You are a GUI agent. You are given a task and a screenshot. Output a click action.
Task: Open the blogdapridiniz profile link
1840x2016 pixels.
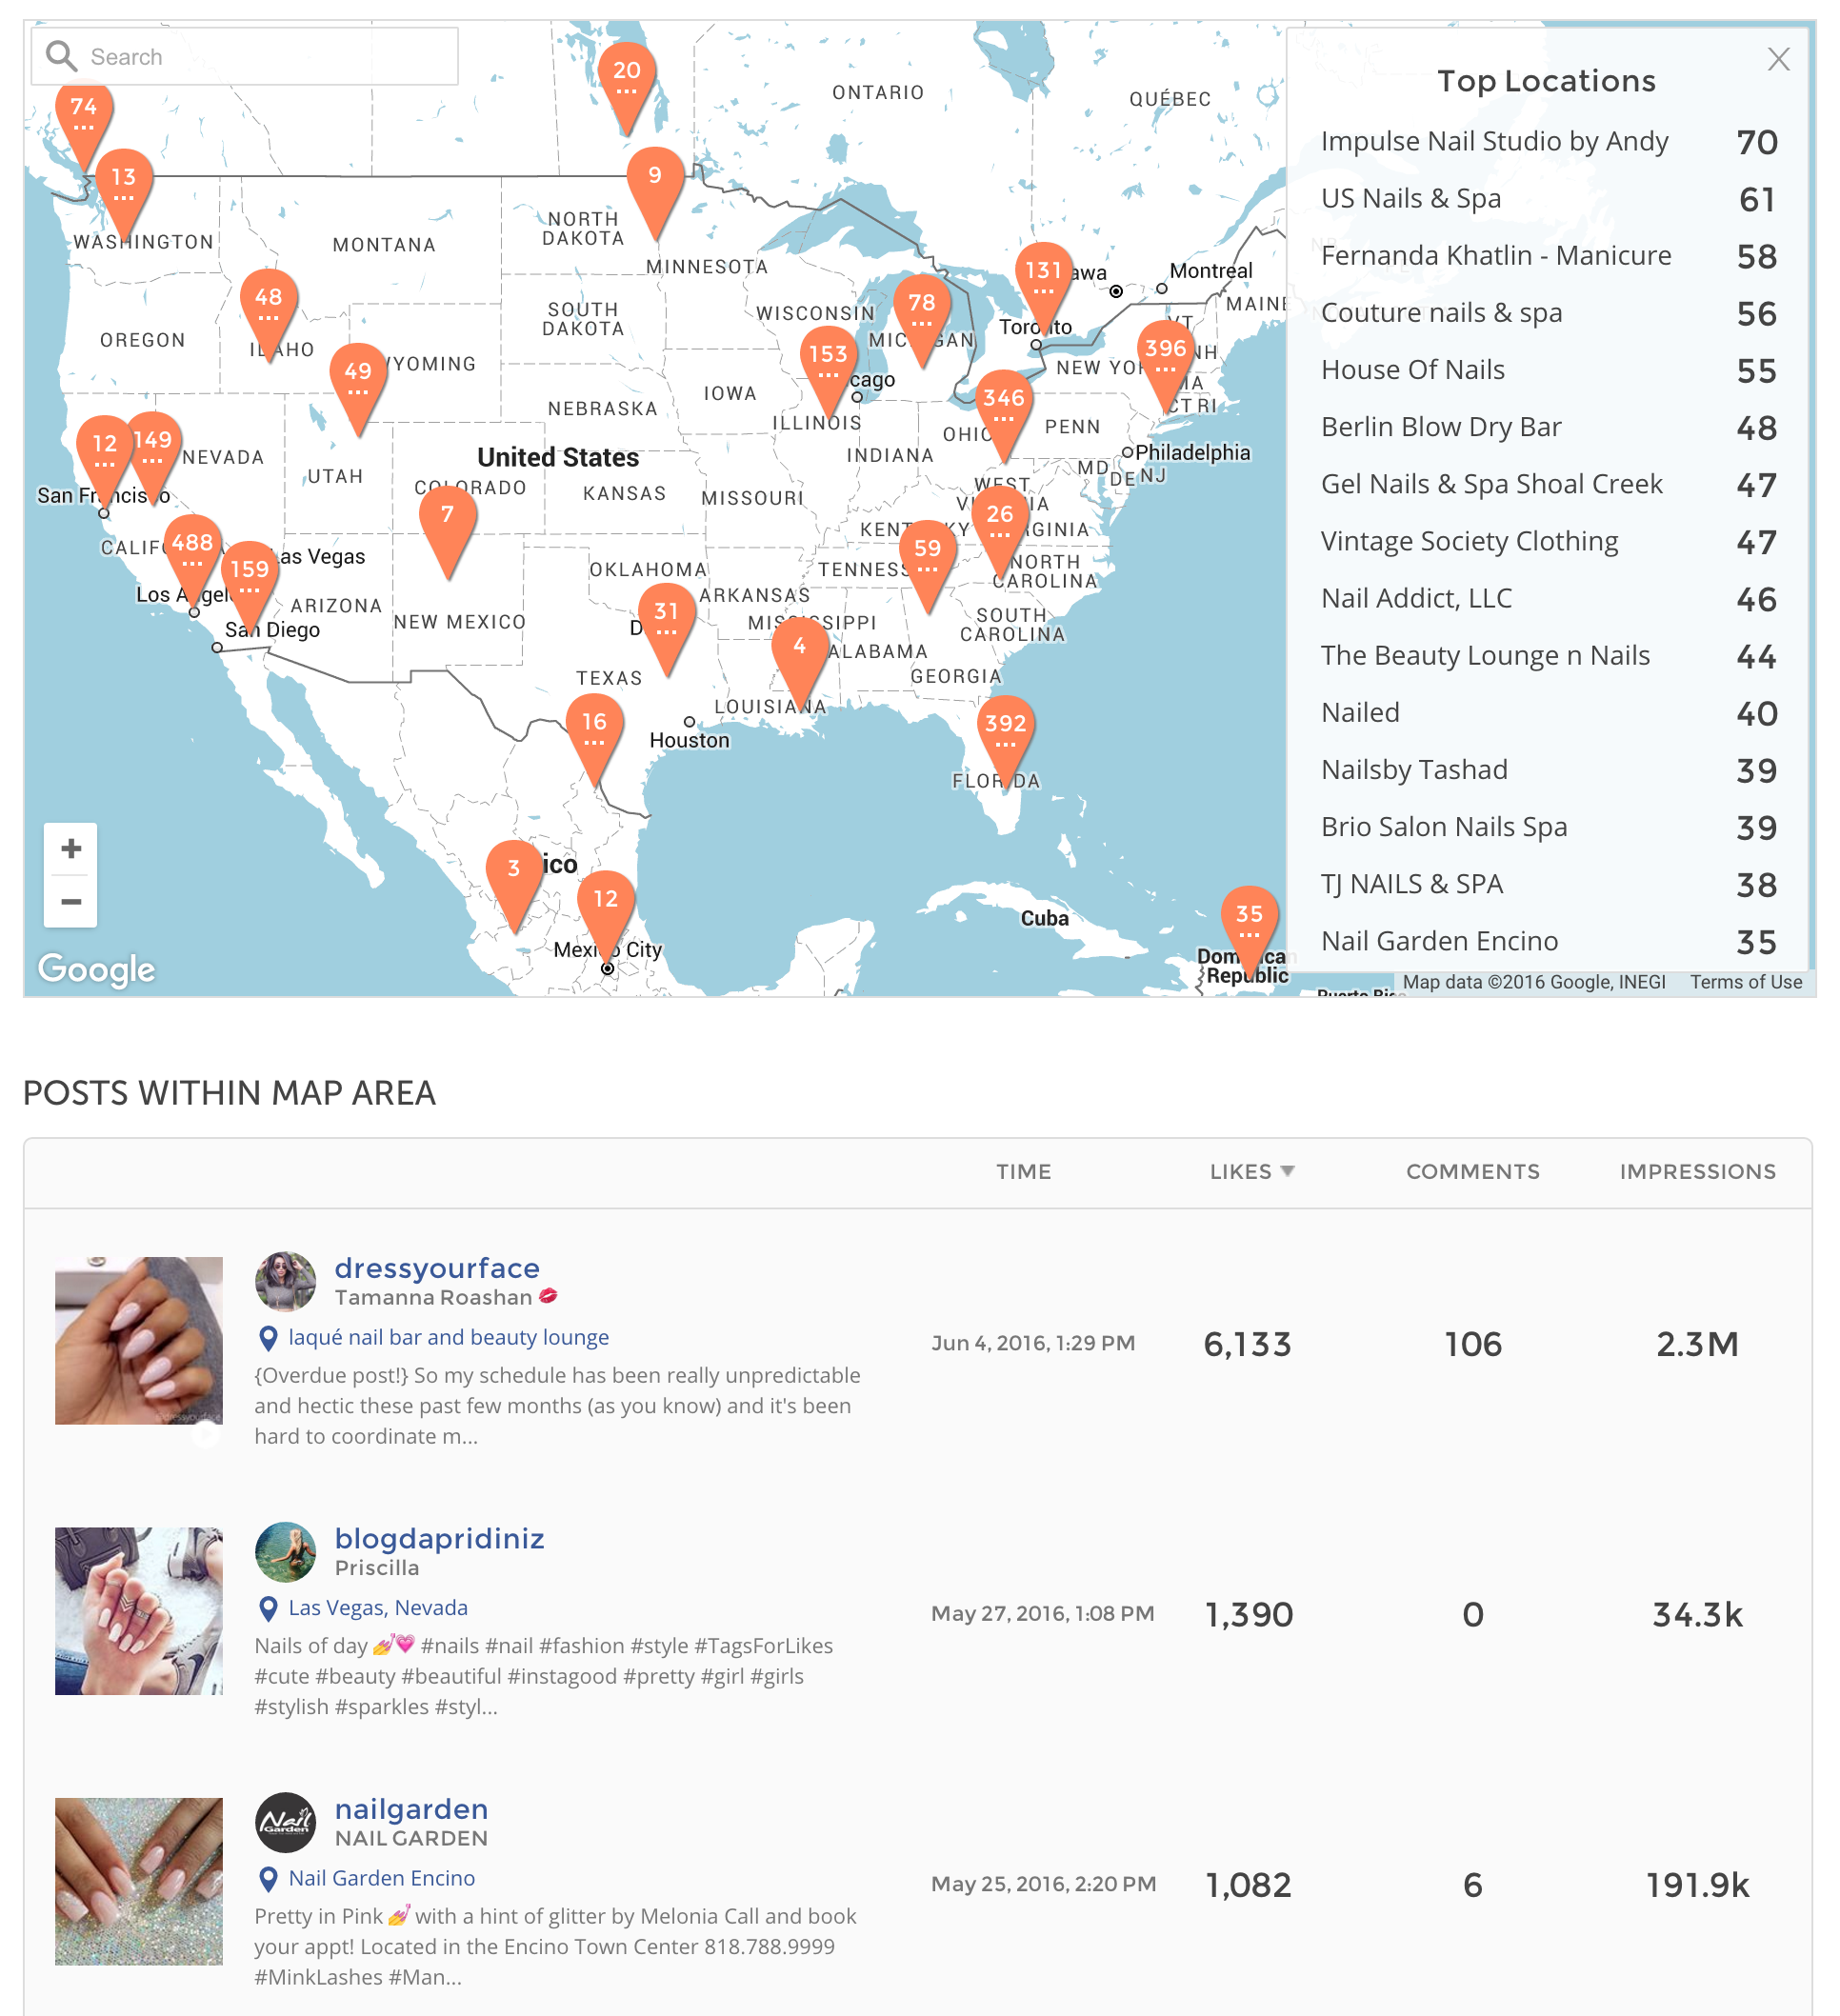click(x=439, y=1538)
